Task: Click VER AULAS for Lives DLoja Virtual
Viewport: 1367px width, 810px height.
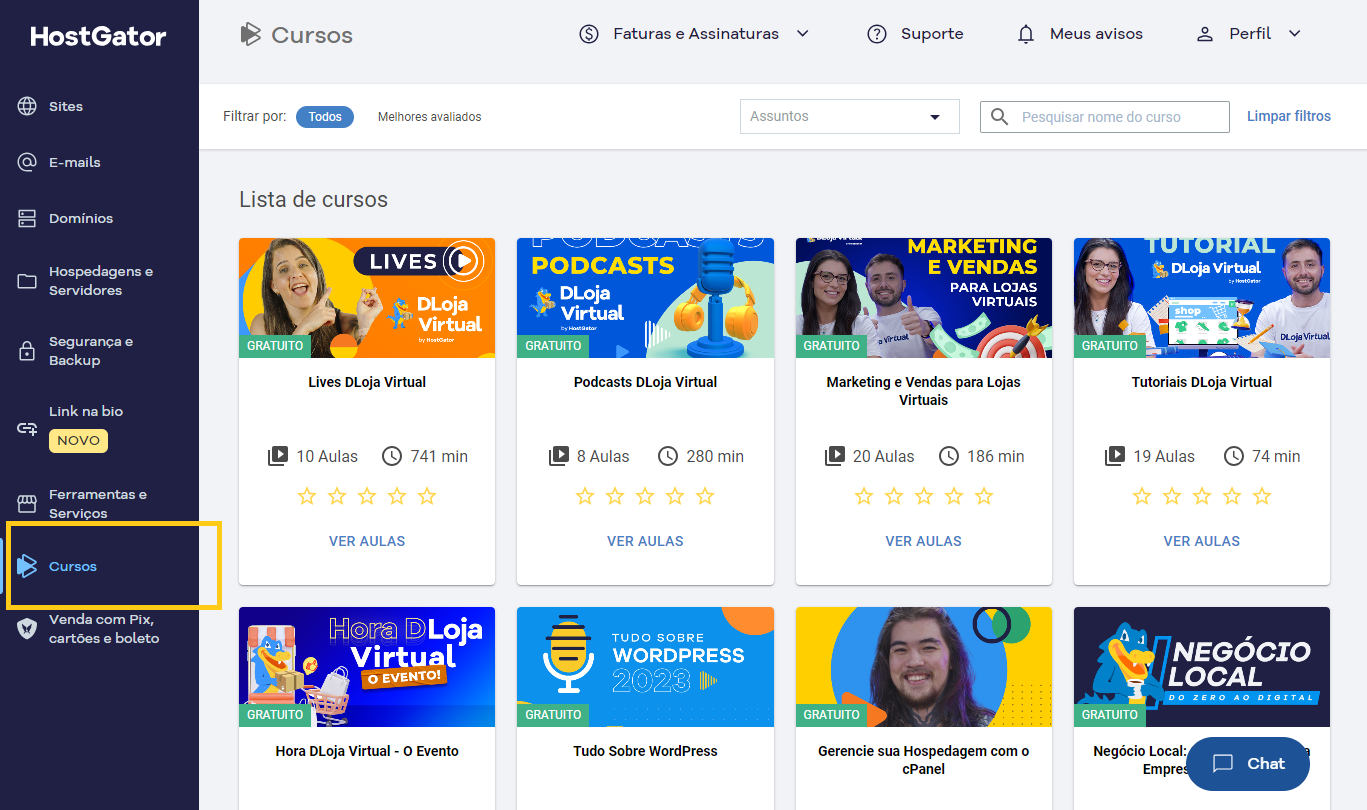Action: (x=367, y=541)
